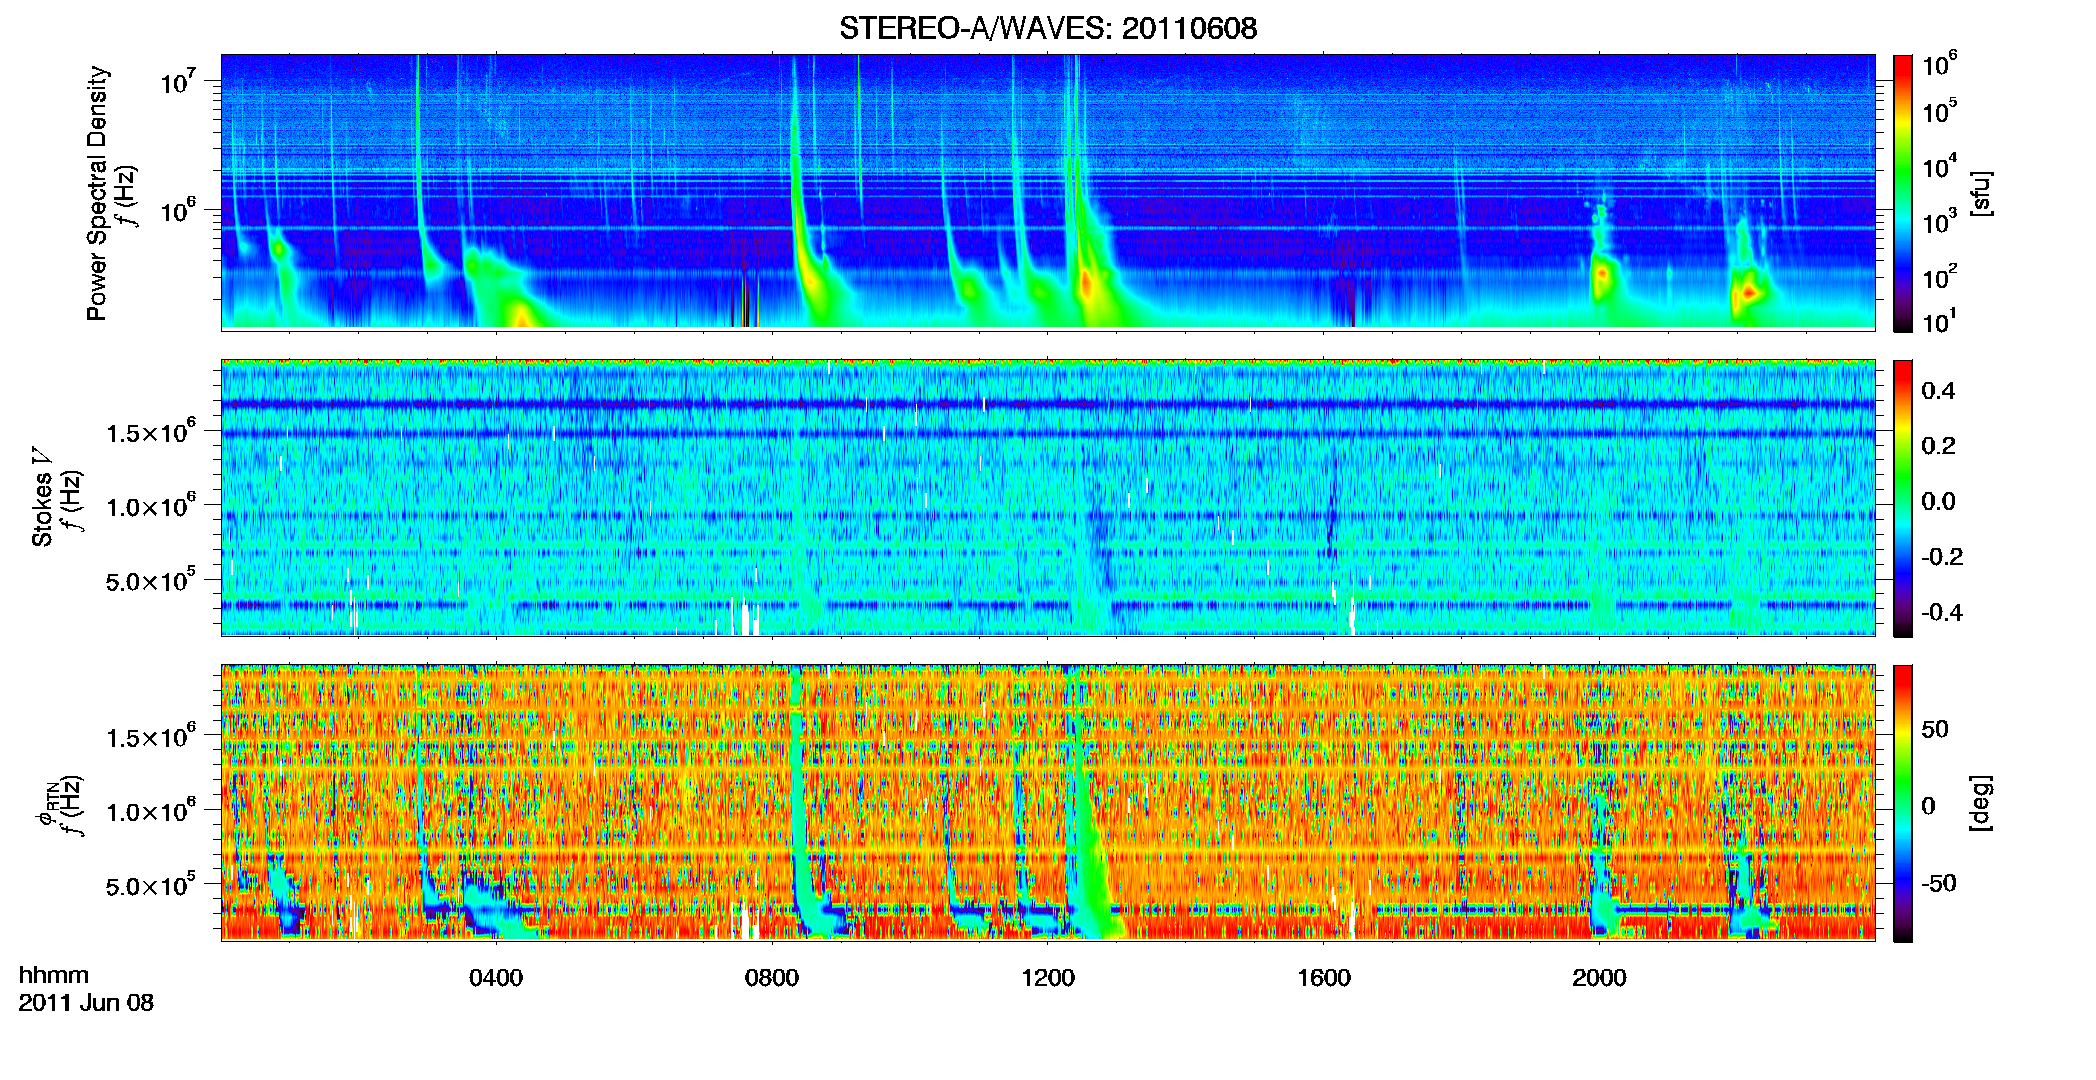This screenshot has height=1080, width=2096.
Task: Click the phi RTN angle colorbar
Action: [x=1903, y=803]
